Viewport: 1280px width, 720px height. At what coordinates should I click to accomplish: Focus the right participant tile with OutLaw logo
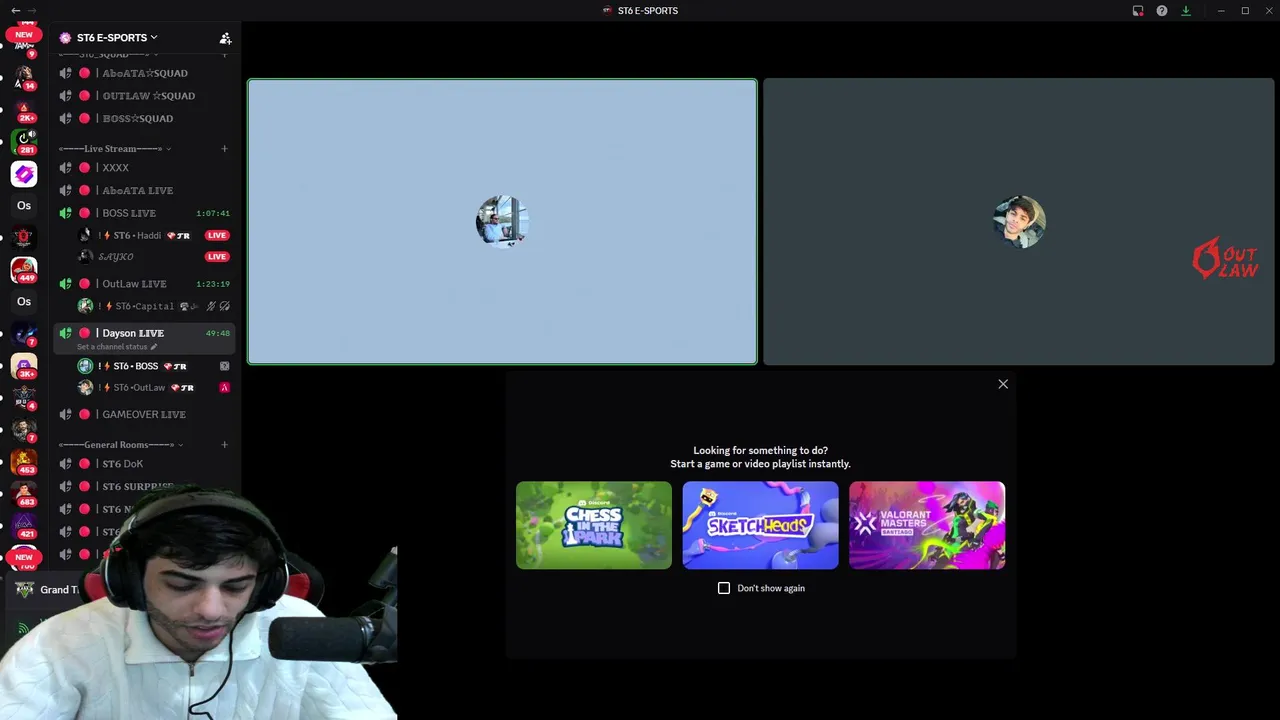coord(1019,222)
